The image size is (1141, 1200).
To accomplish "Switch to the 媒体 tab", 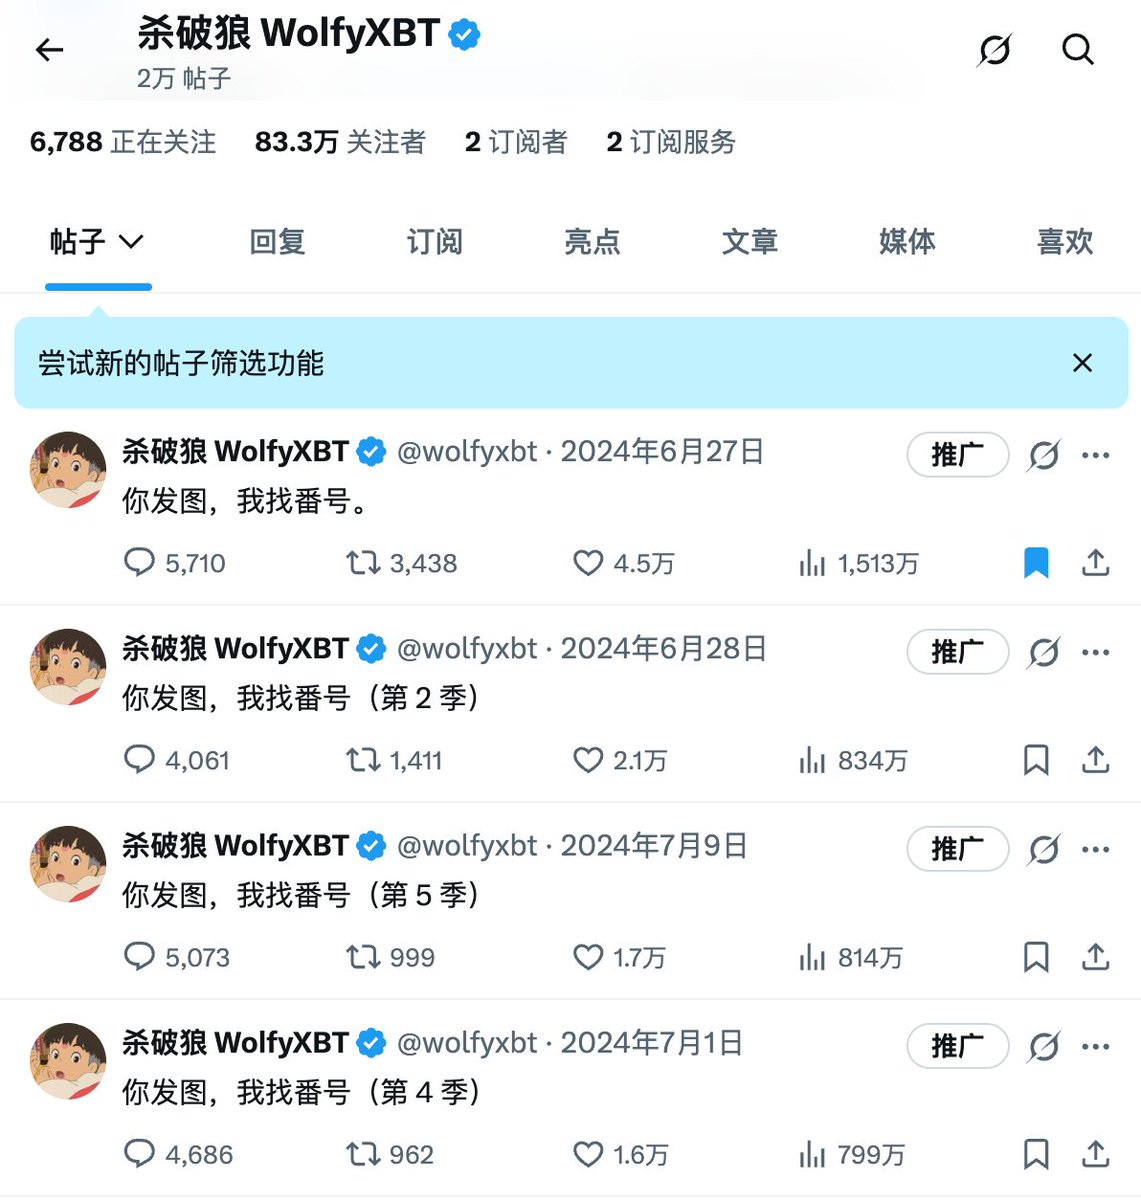I will (x=907, y=241).
